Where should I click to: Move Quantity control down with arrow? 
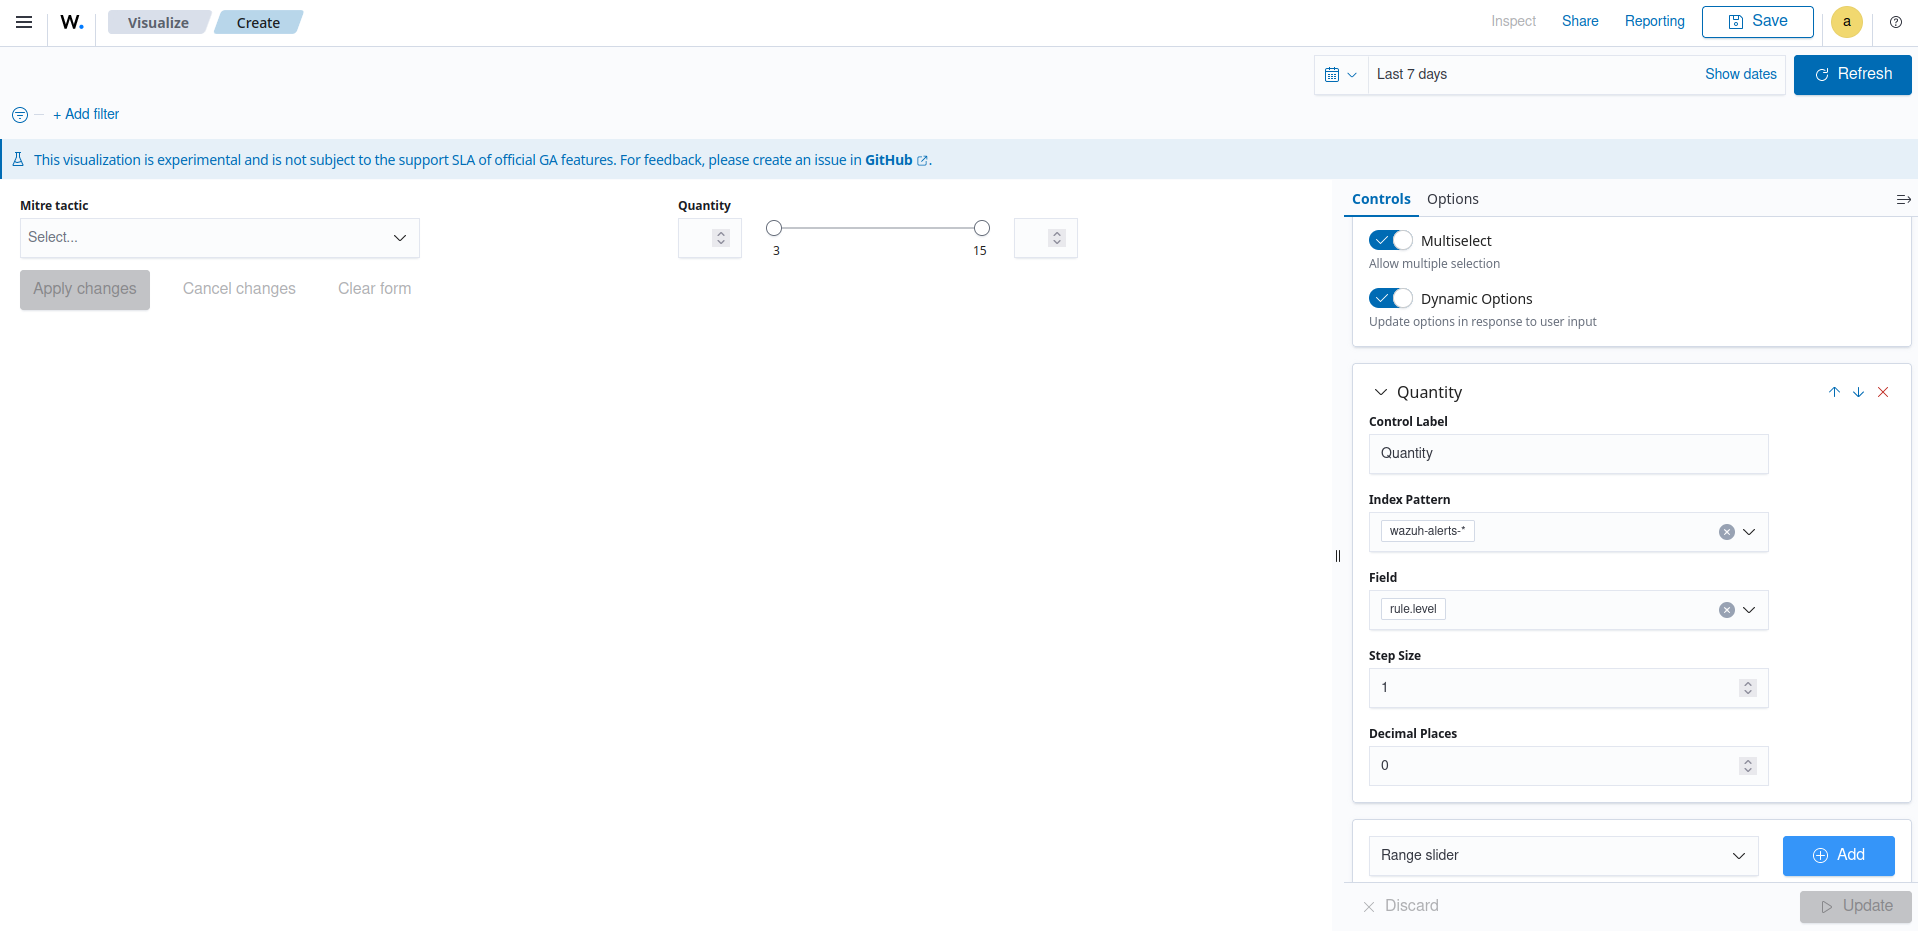click(1858, 392)
